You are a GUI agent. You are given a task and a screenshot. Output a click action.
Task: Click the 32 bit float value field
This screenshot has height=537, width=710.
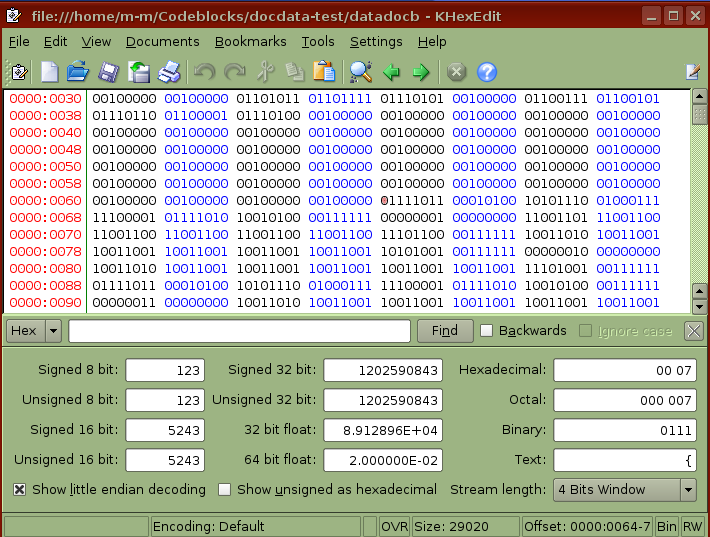[383, 430]
